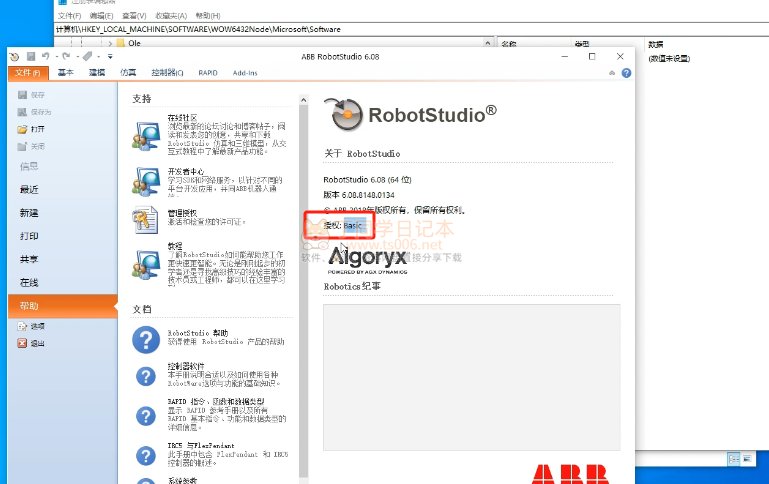Switch to the RAPID ribbon tab
The width and height of the screenshot is (769, 484).
click(208, 73)
